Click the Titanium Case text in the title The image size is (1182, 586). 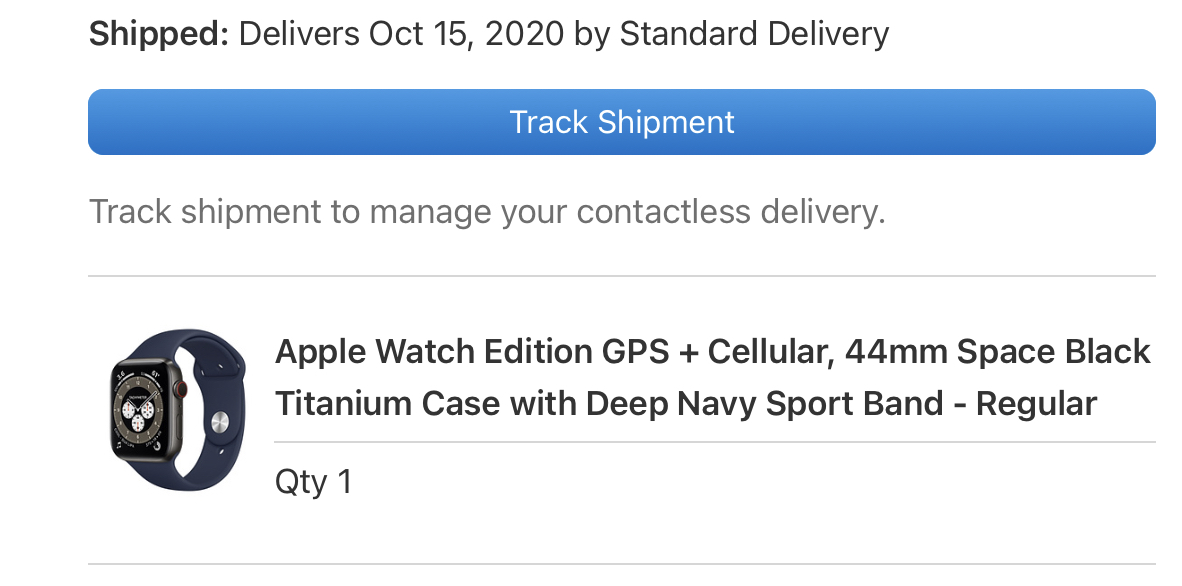(384, 404)
